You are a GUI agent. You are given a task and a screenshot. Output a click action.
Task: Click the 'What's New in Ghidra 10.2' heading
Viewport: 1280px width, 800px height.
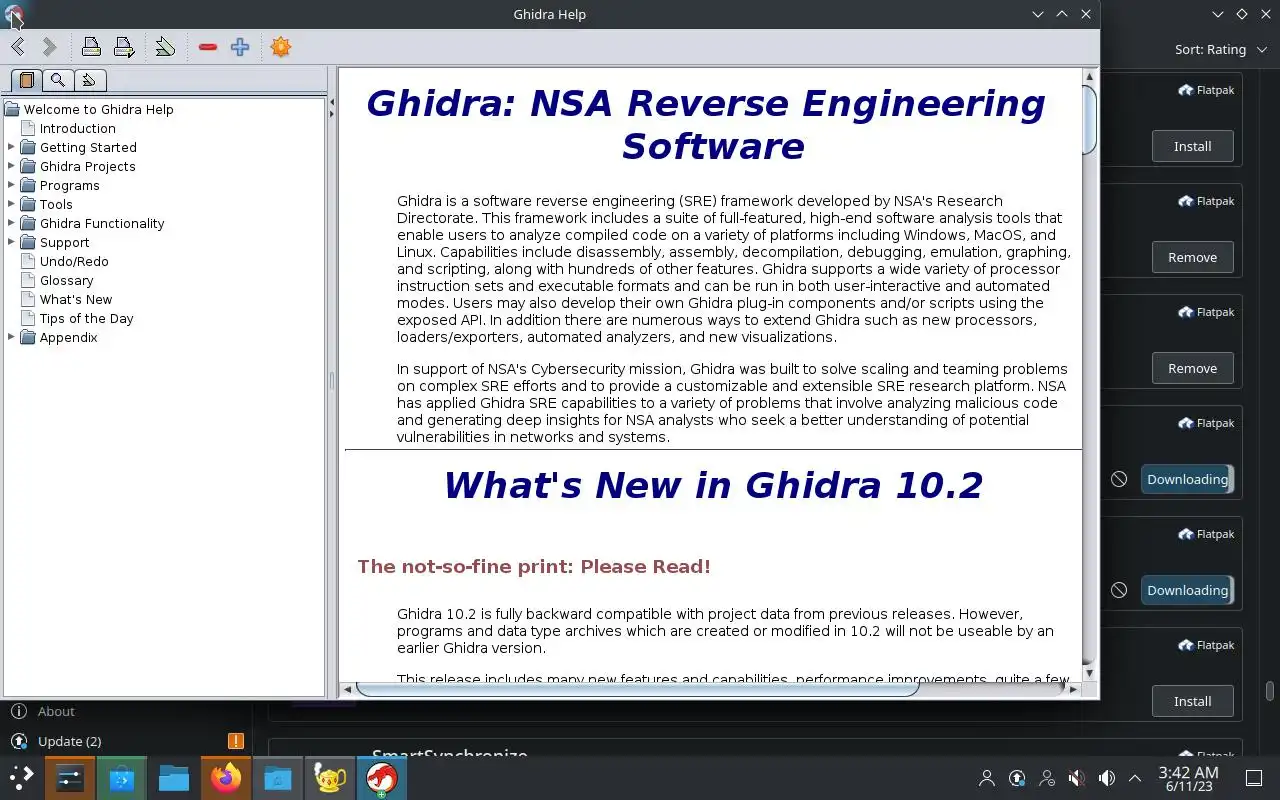713,485
